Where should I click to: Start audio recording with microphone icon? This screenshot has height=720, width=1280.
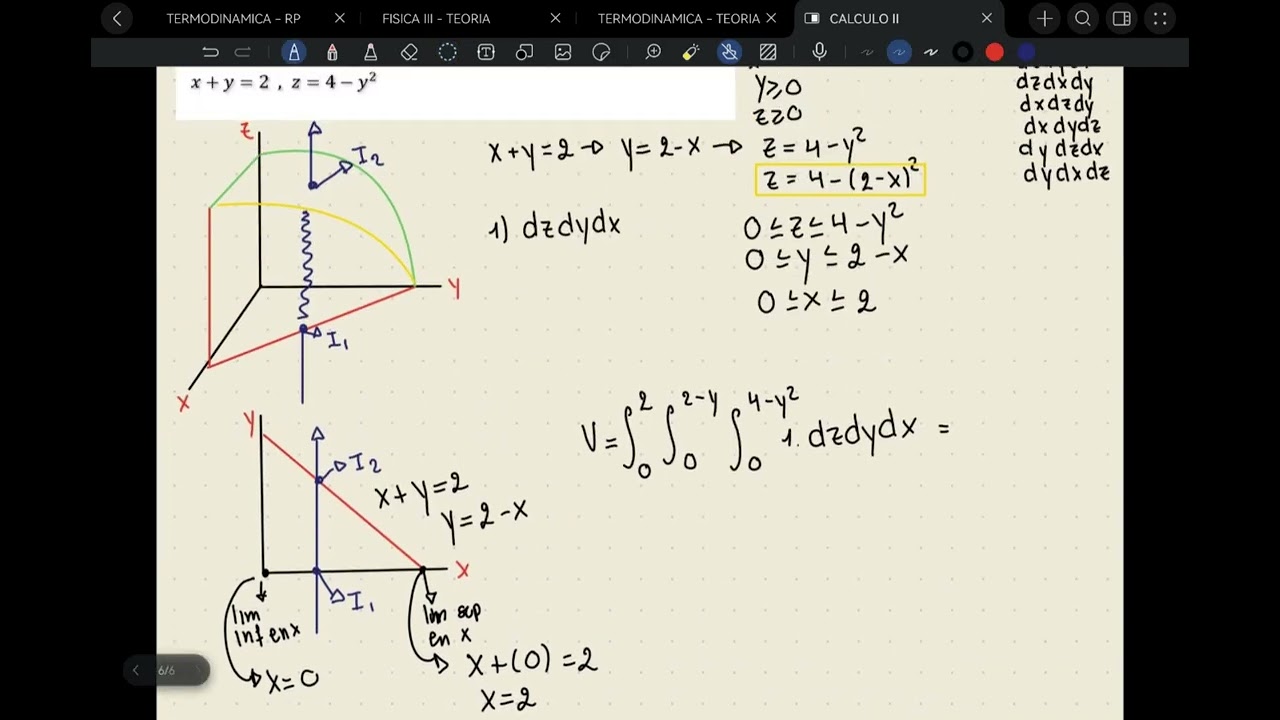pos(819,52)
